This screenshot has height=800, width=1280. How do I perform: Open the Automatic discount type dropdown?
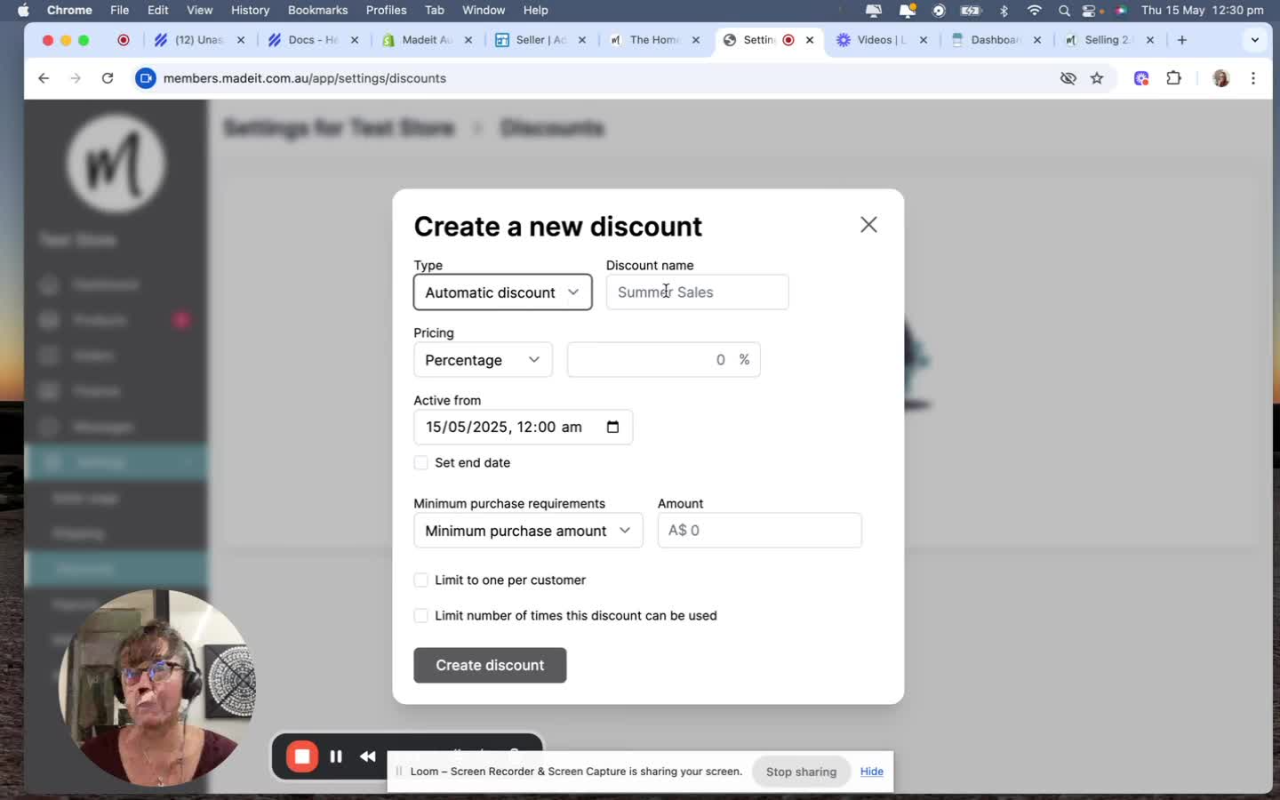pos(503,292)
